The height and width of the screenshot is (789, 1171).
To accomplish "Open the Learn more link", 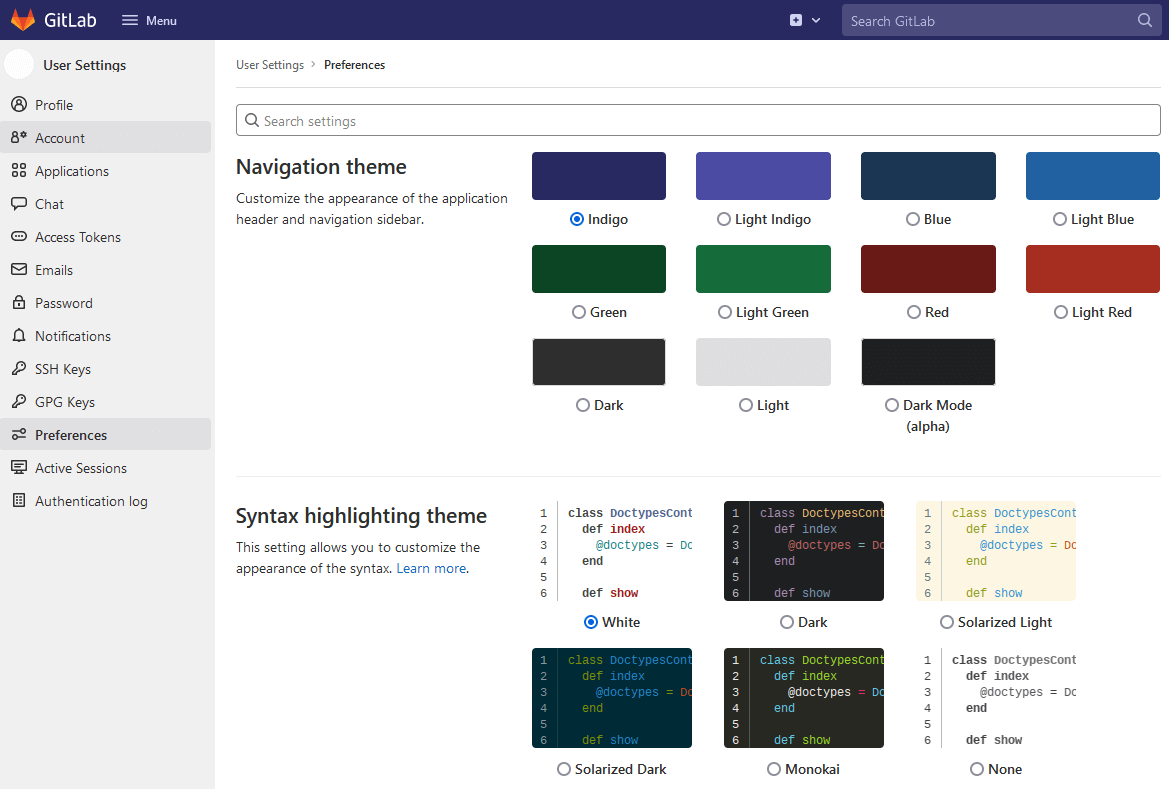I will pyautogui.click(x=431, y=569).
